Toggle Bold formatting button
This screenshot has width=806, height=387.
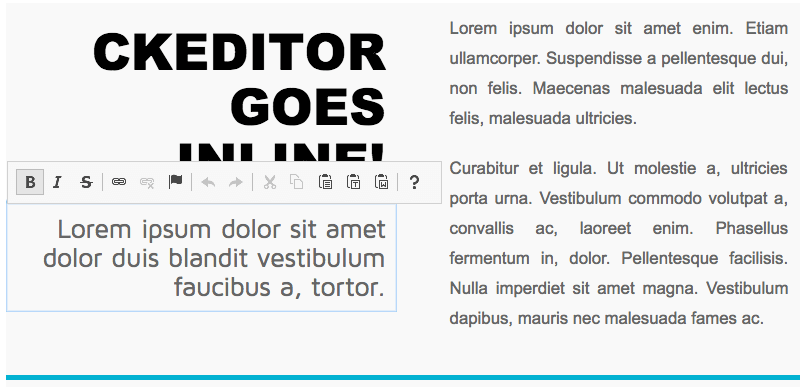30,182
